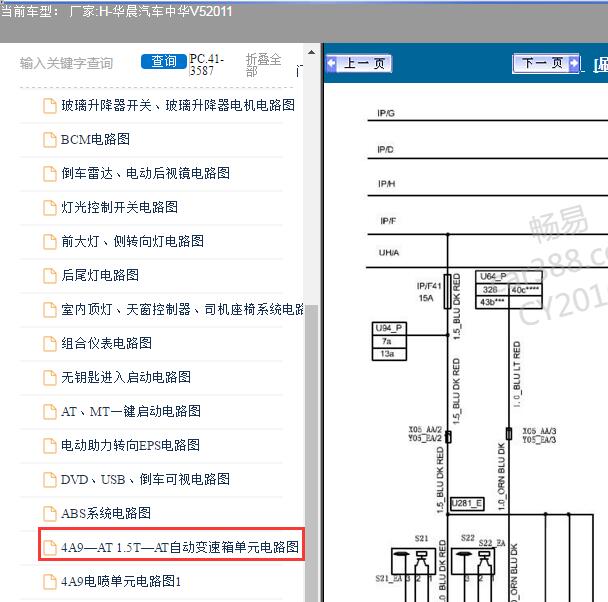
Task: Click the list scrollbar up arrow
Action: click(x=311, y=52)
